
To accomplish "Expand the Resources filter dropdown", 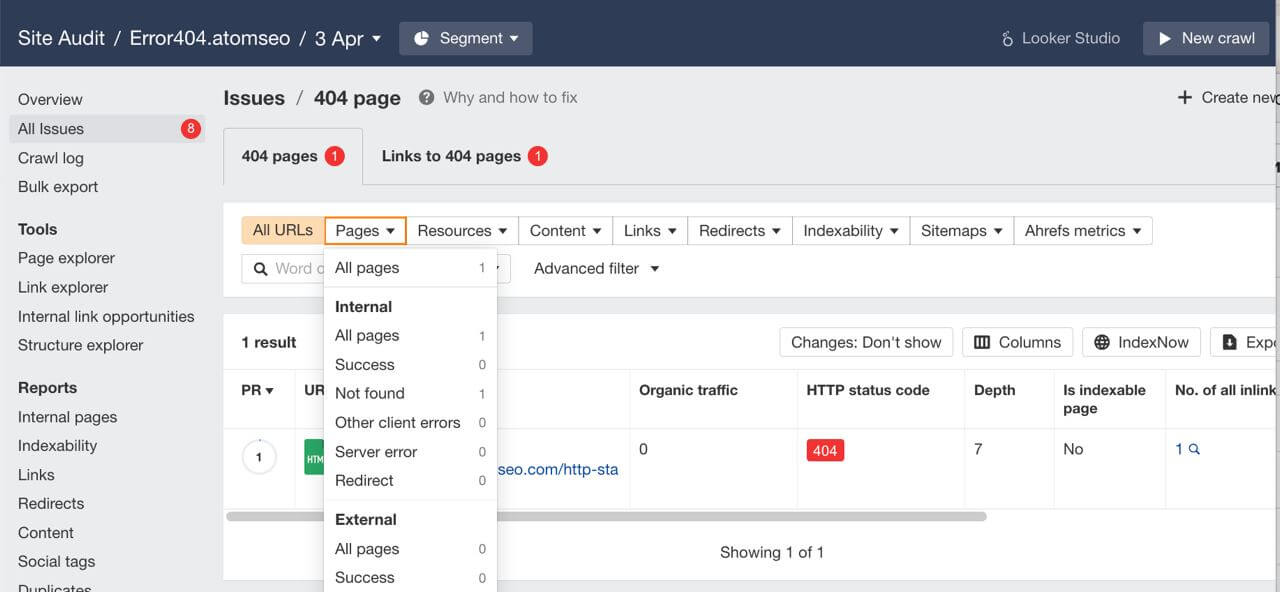I will pos(463,230).
